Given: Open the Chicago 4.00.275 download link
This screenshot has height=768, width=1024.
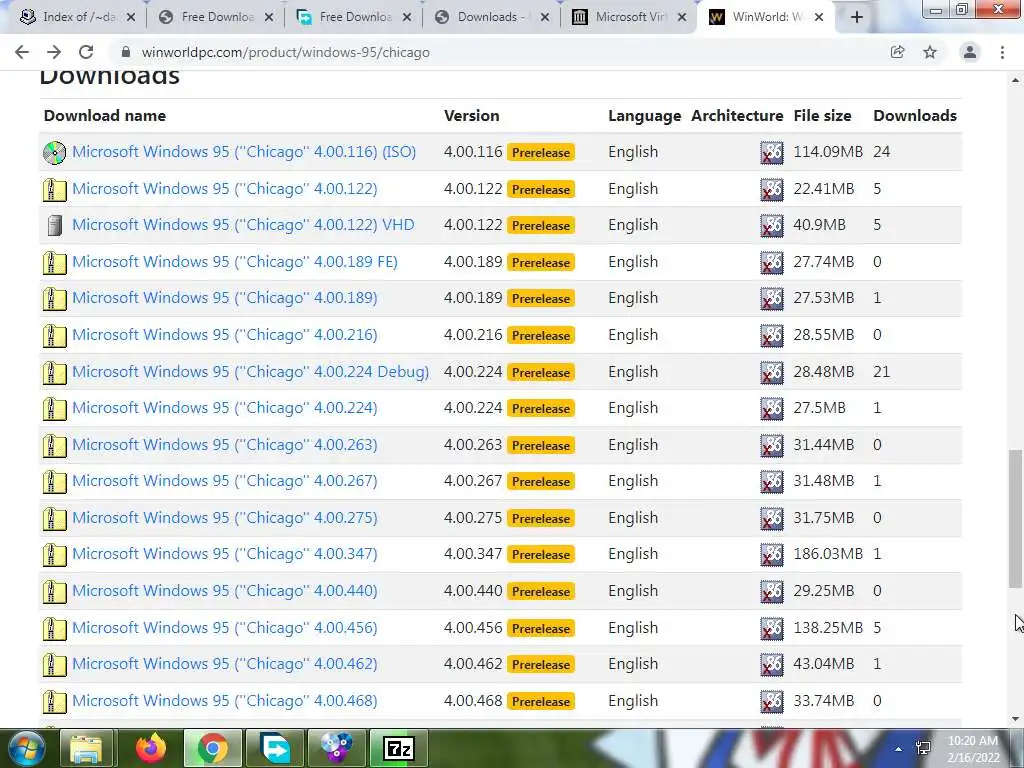Looking at the screenshot, I should pos(225,518).
